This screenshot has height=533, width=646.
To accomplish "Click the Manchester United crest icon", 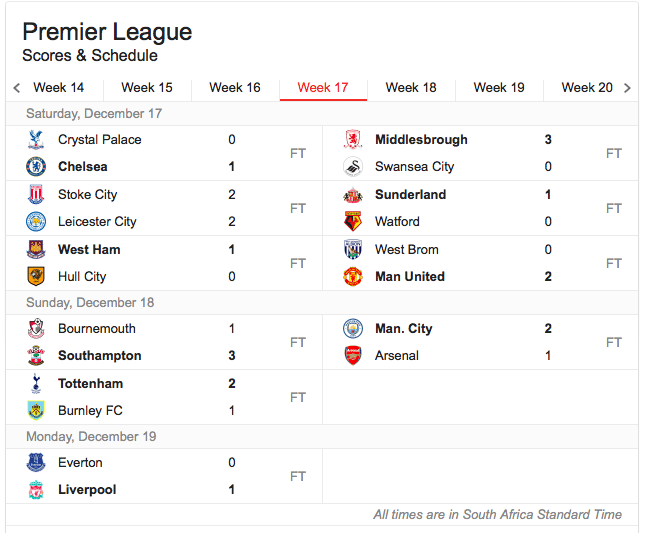I will coord(353,276).
